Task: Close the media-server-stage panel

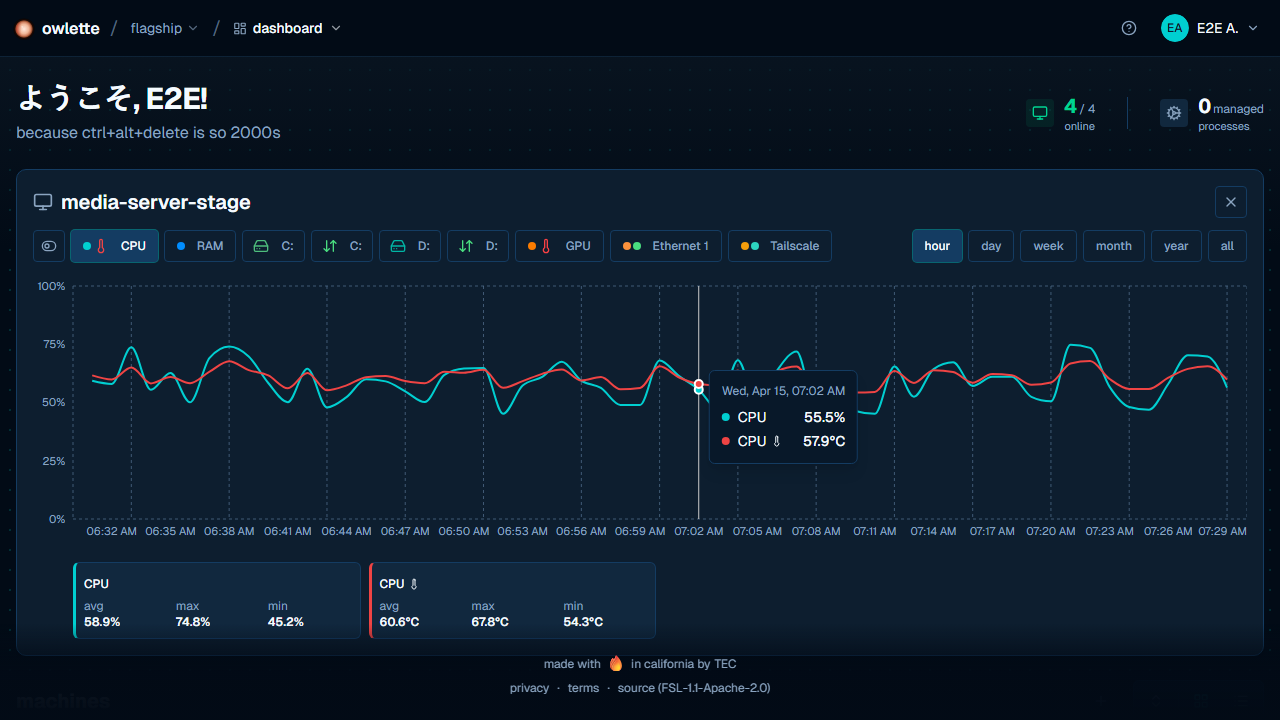Action: [x=1231, y=202]
